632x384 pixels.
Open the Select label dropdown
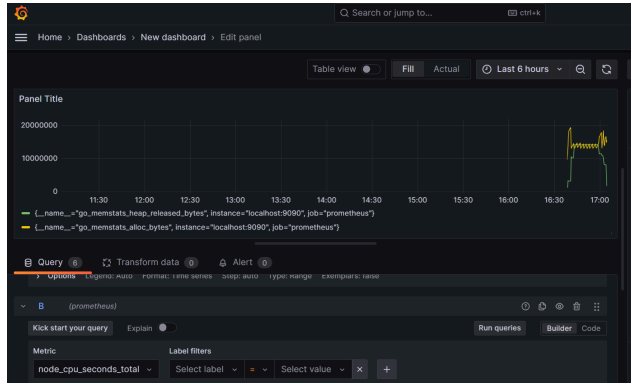pyautogui.click(x=207, y=369)
